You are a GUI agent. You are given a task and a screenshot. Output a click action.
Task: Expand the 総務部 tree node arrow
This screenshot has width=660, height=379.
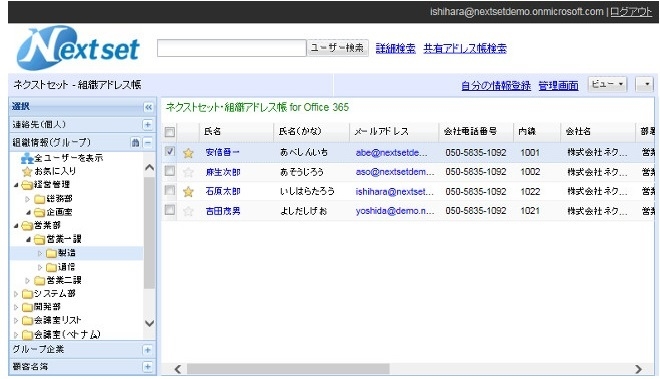28,199
